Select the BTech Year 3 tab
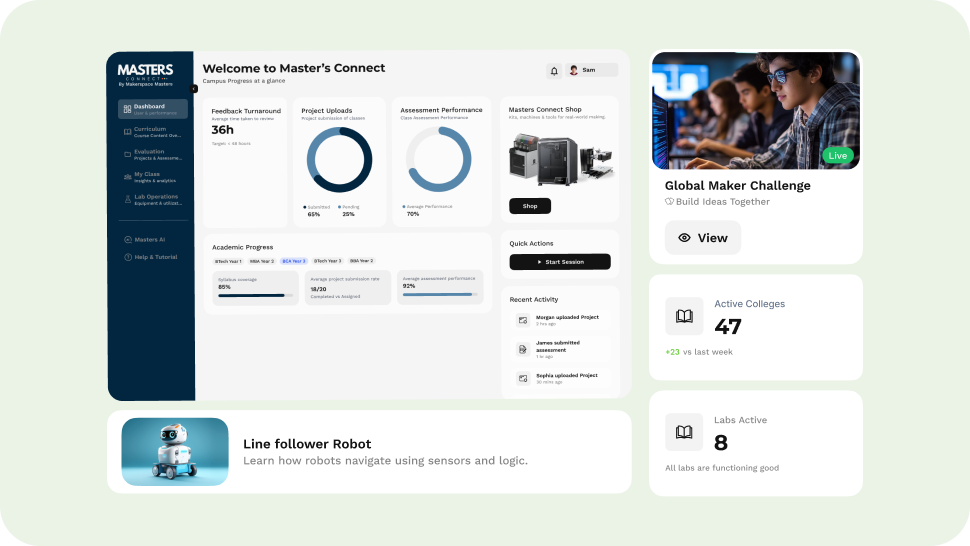 327,261
